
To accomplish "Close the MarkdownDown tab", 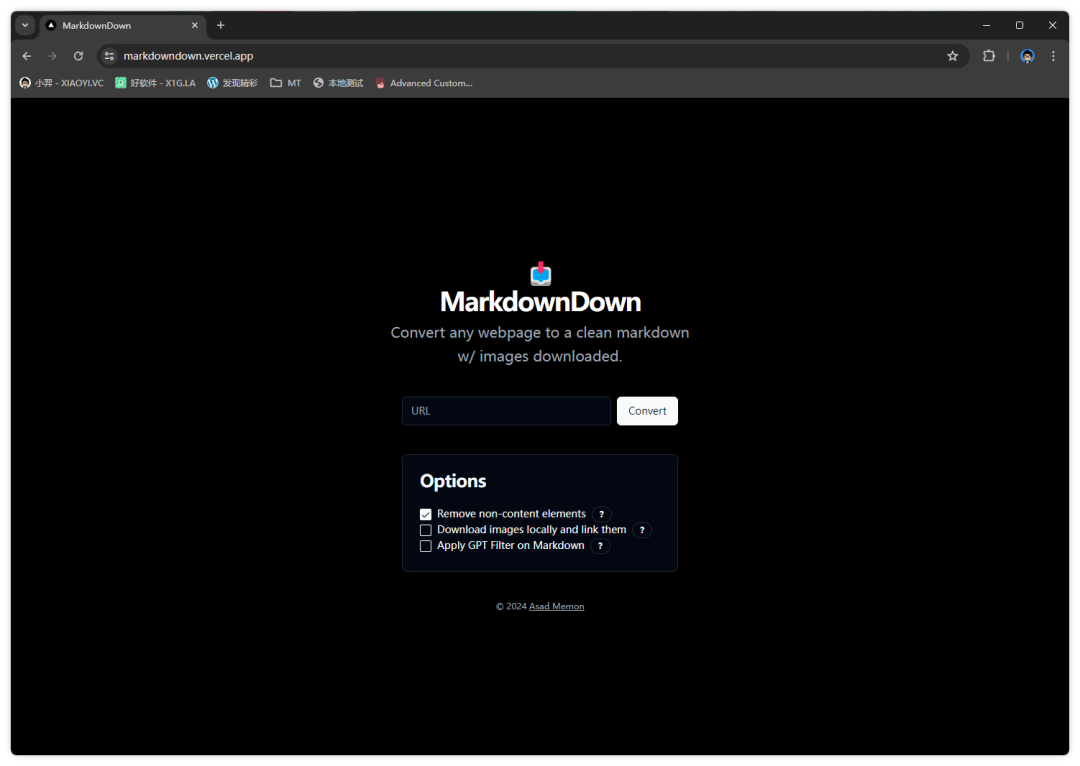I will 195,25.
